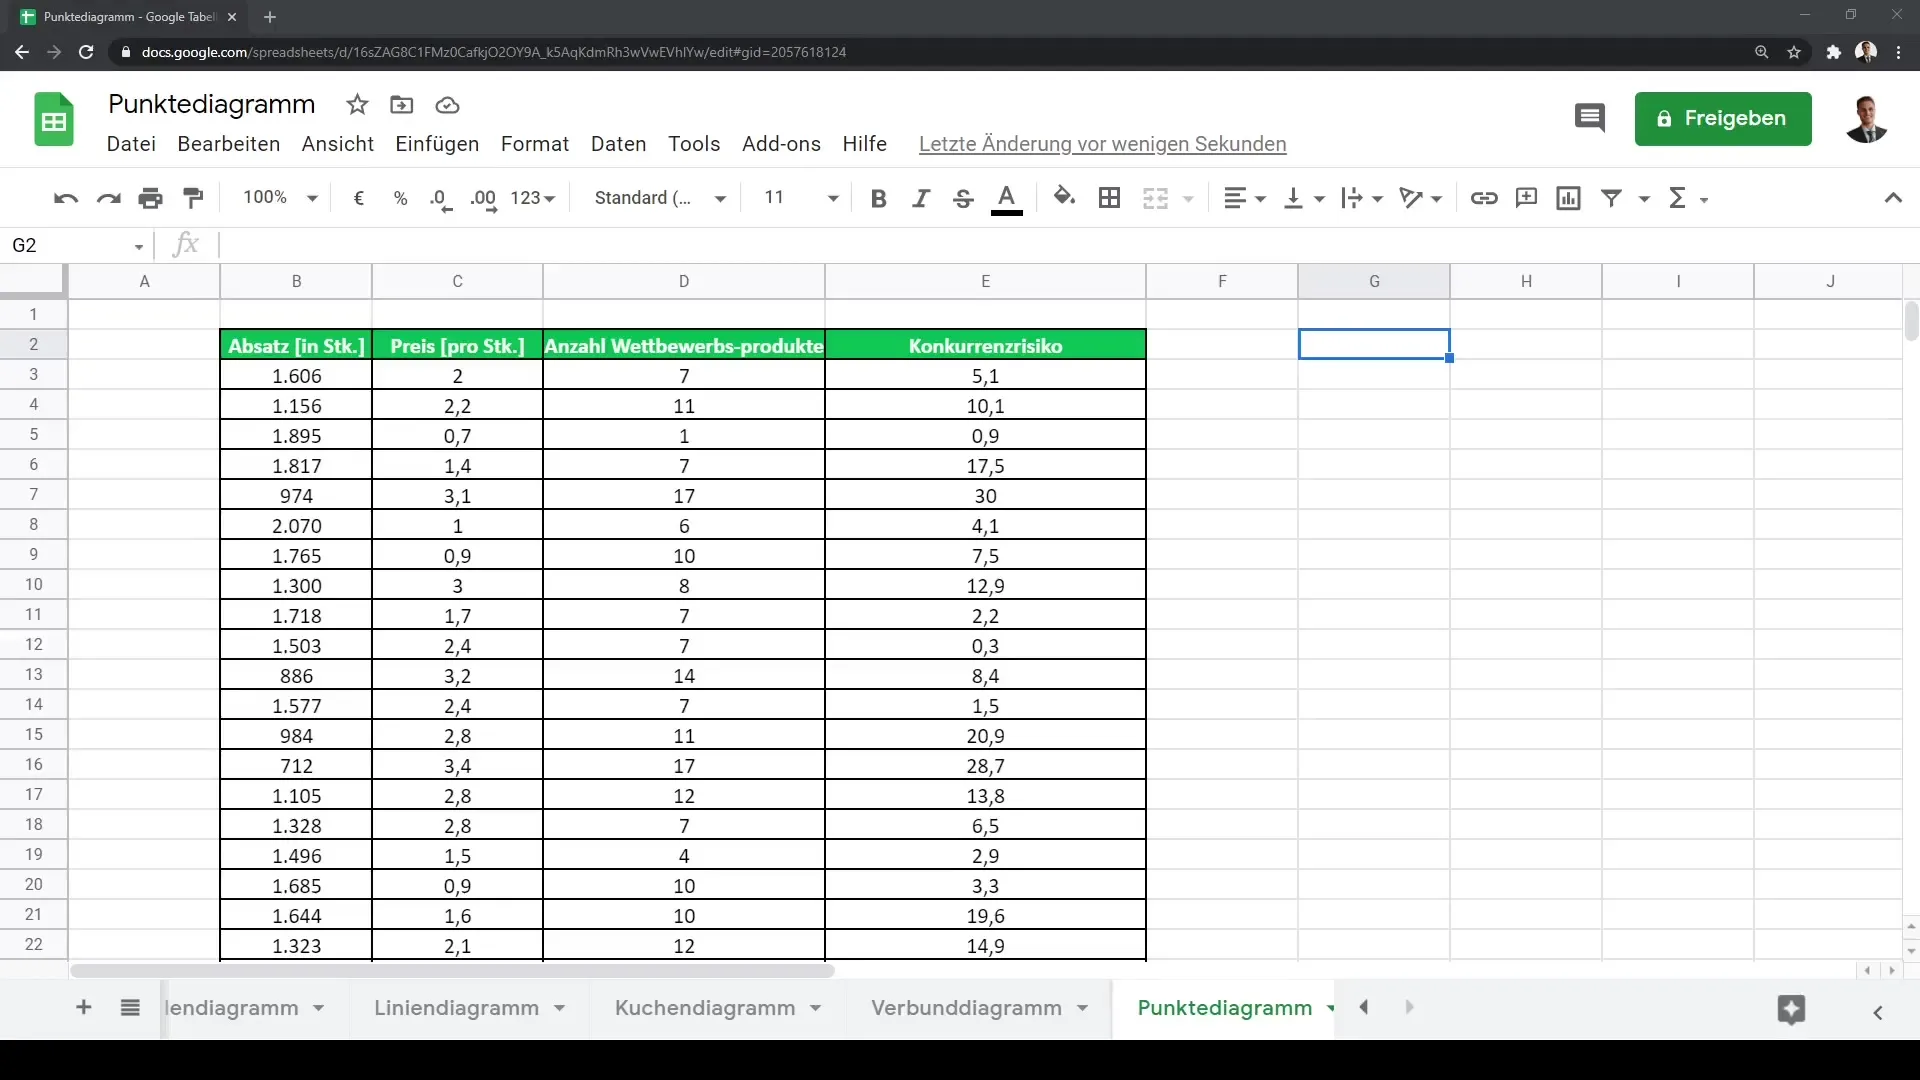Star the Punktediagramm document
The width and height of the screenshot is (1920, 1080).
357,105
